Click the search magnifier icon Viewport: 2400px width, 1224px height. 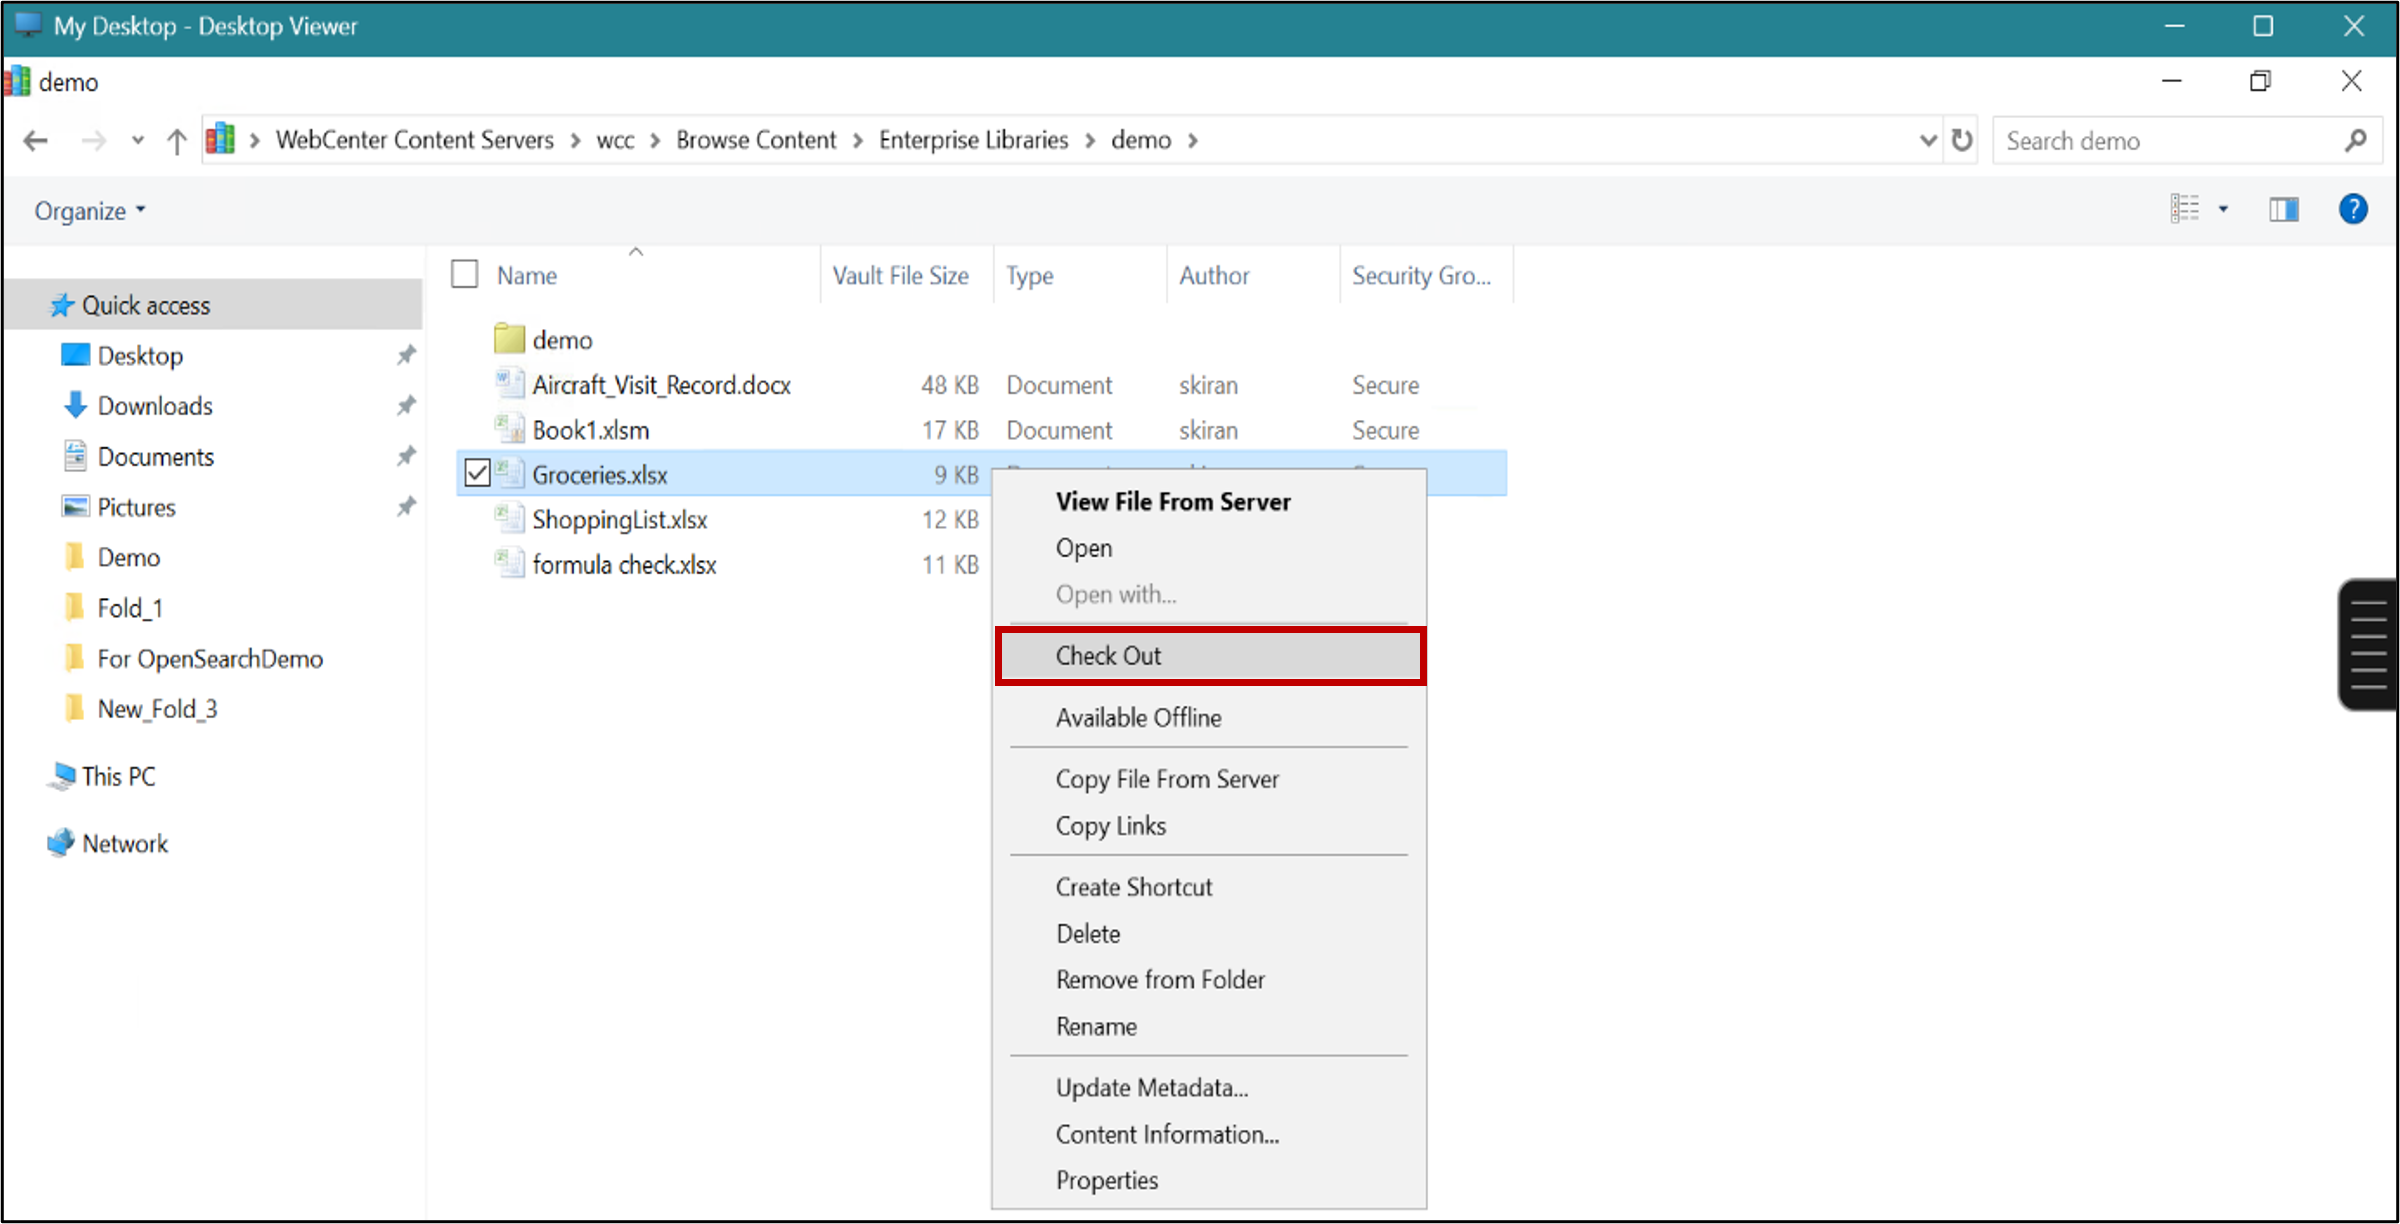pos(2355,141)
